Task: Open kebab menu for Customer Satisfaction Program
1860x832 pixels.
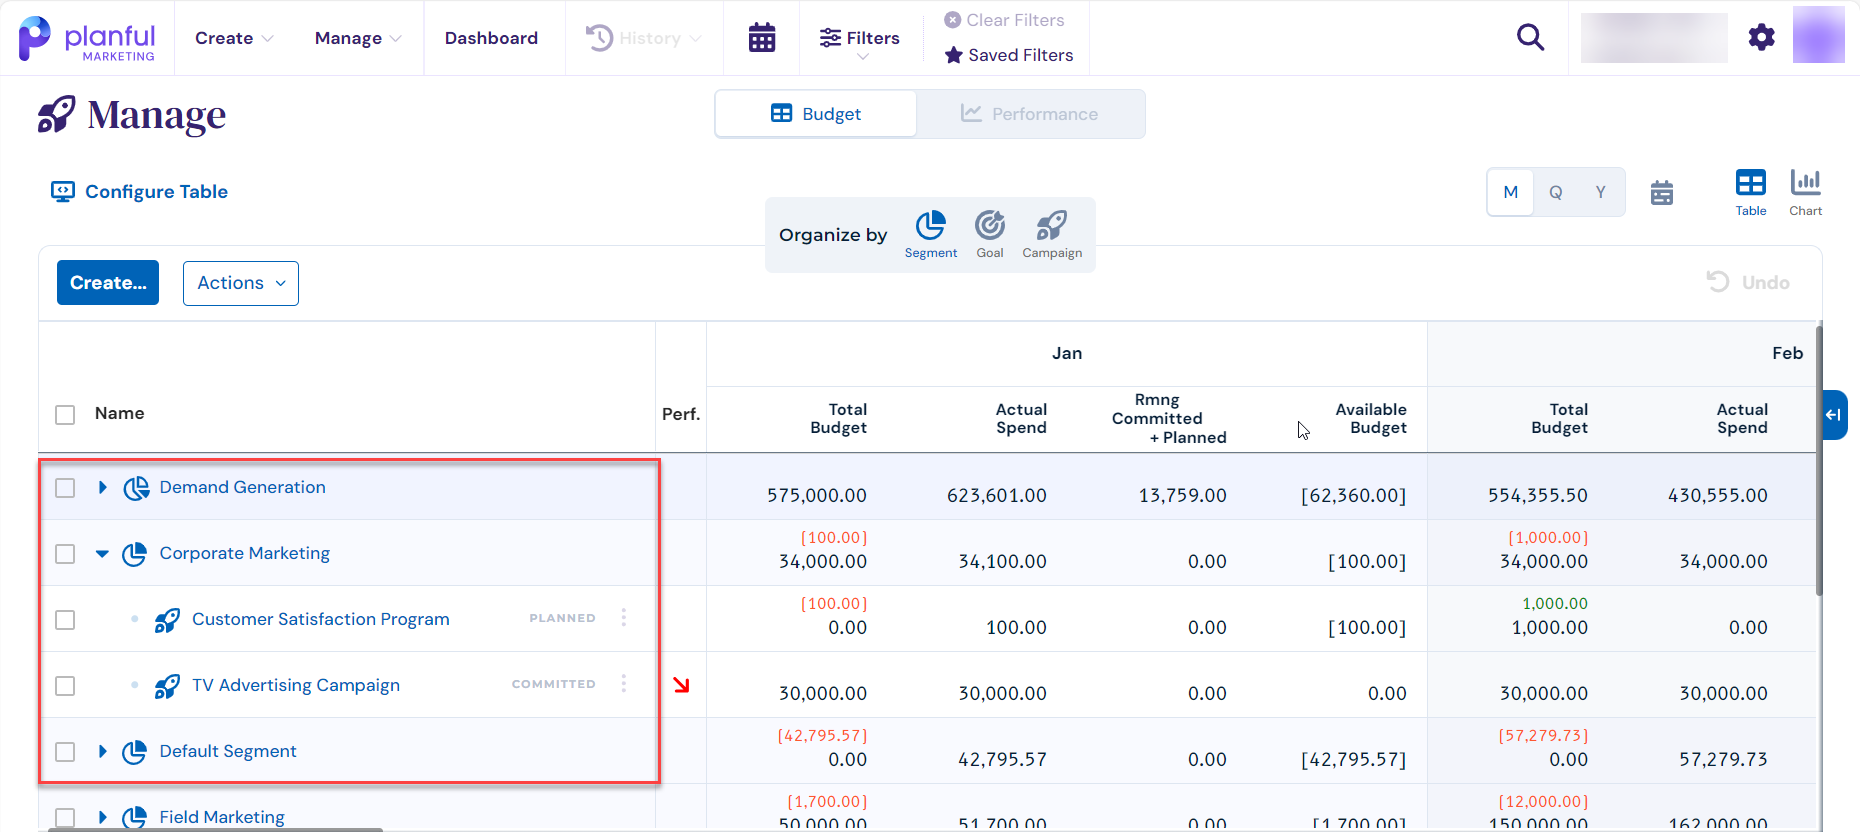Action: tap(624, 618)
